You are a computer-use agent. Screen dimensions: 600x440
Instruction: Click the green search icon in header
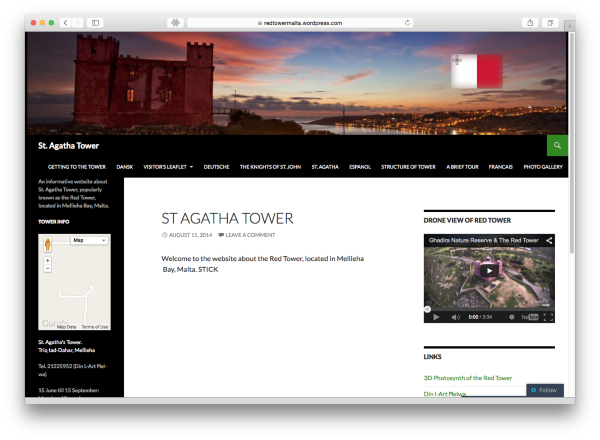[557, 145]
